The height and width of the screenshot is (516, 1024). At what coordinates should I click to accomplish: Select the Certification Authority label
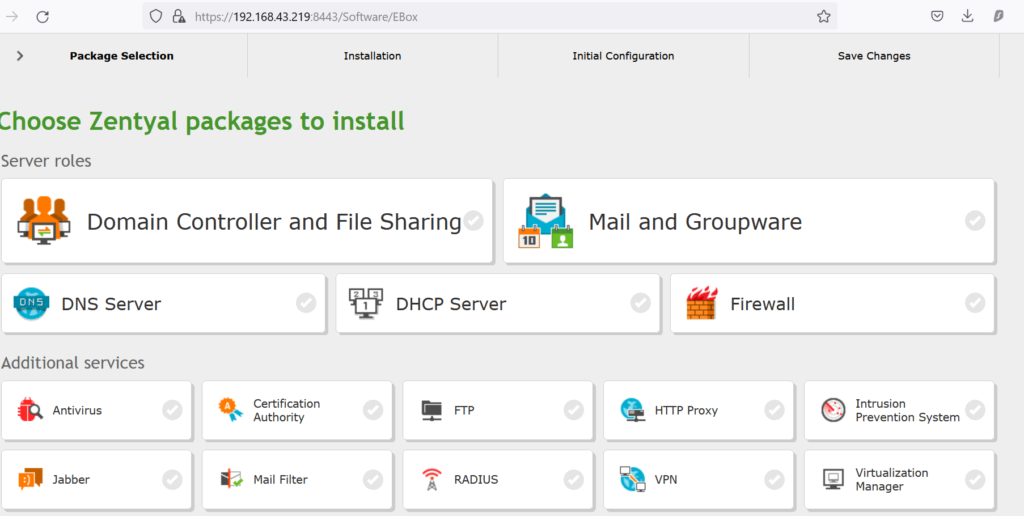(x=287, y=410)
